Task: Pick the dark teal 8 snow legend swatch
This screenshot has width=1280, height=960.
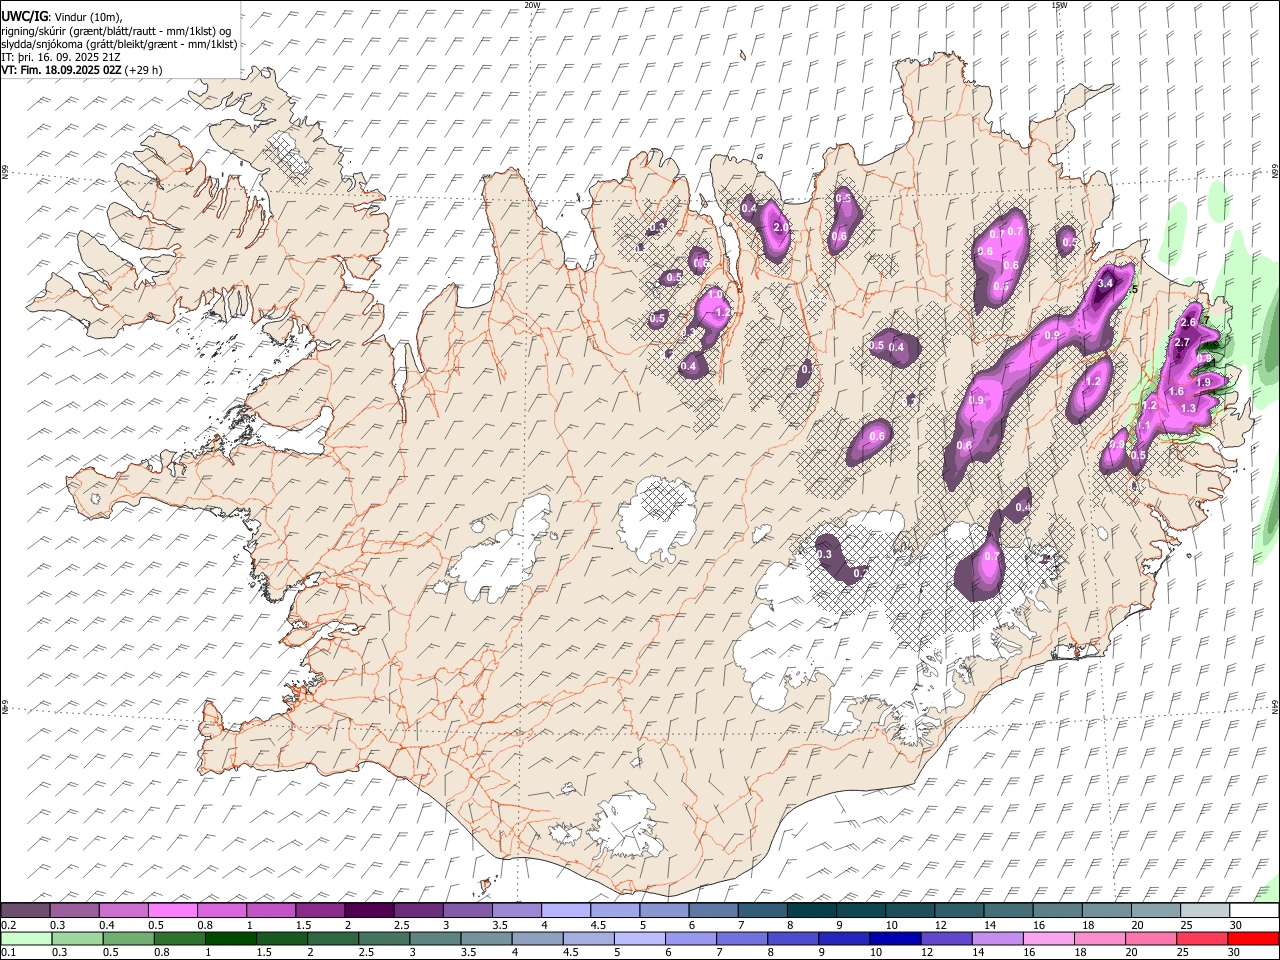Action: (811, 911)
